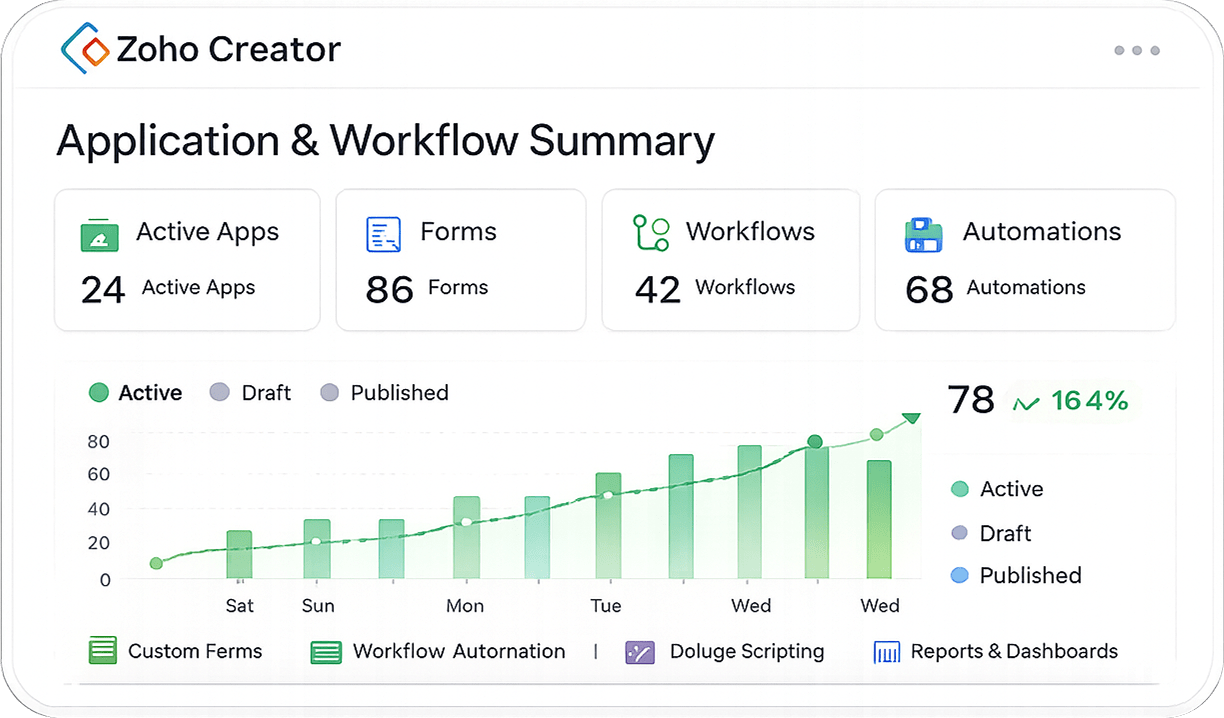Click the Reports & Dashboards chart icon
The image size is (1224, 718).
pyautogui.click(x=887, y=653)
